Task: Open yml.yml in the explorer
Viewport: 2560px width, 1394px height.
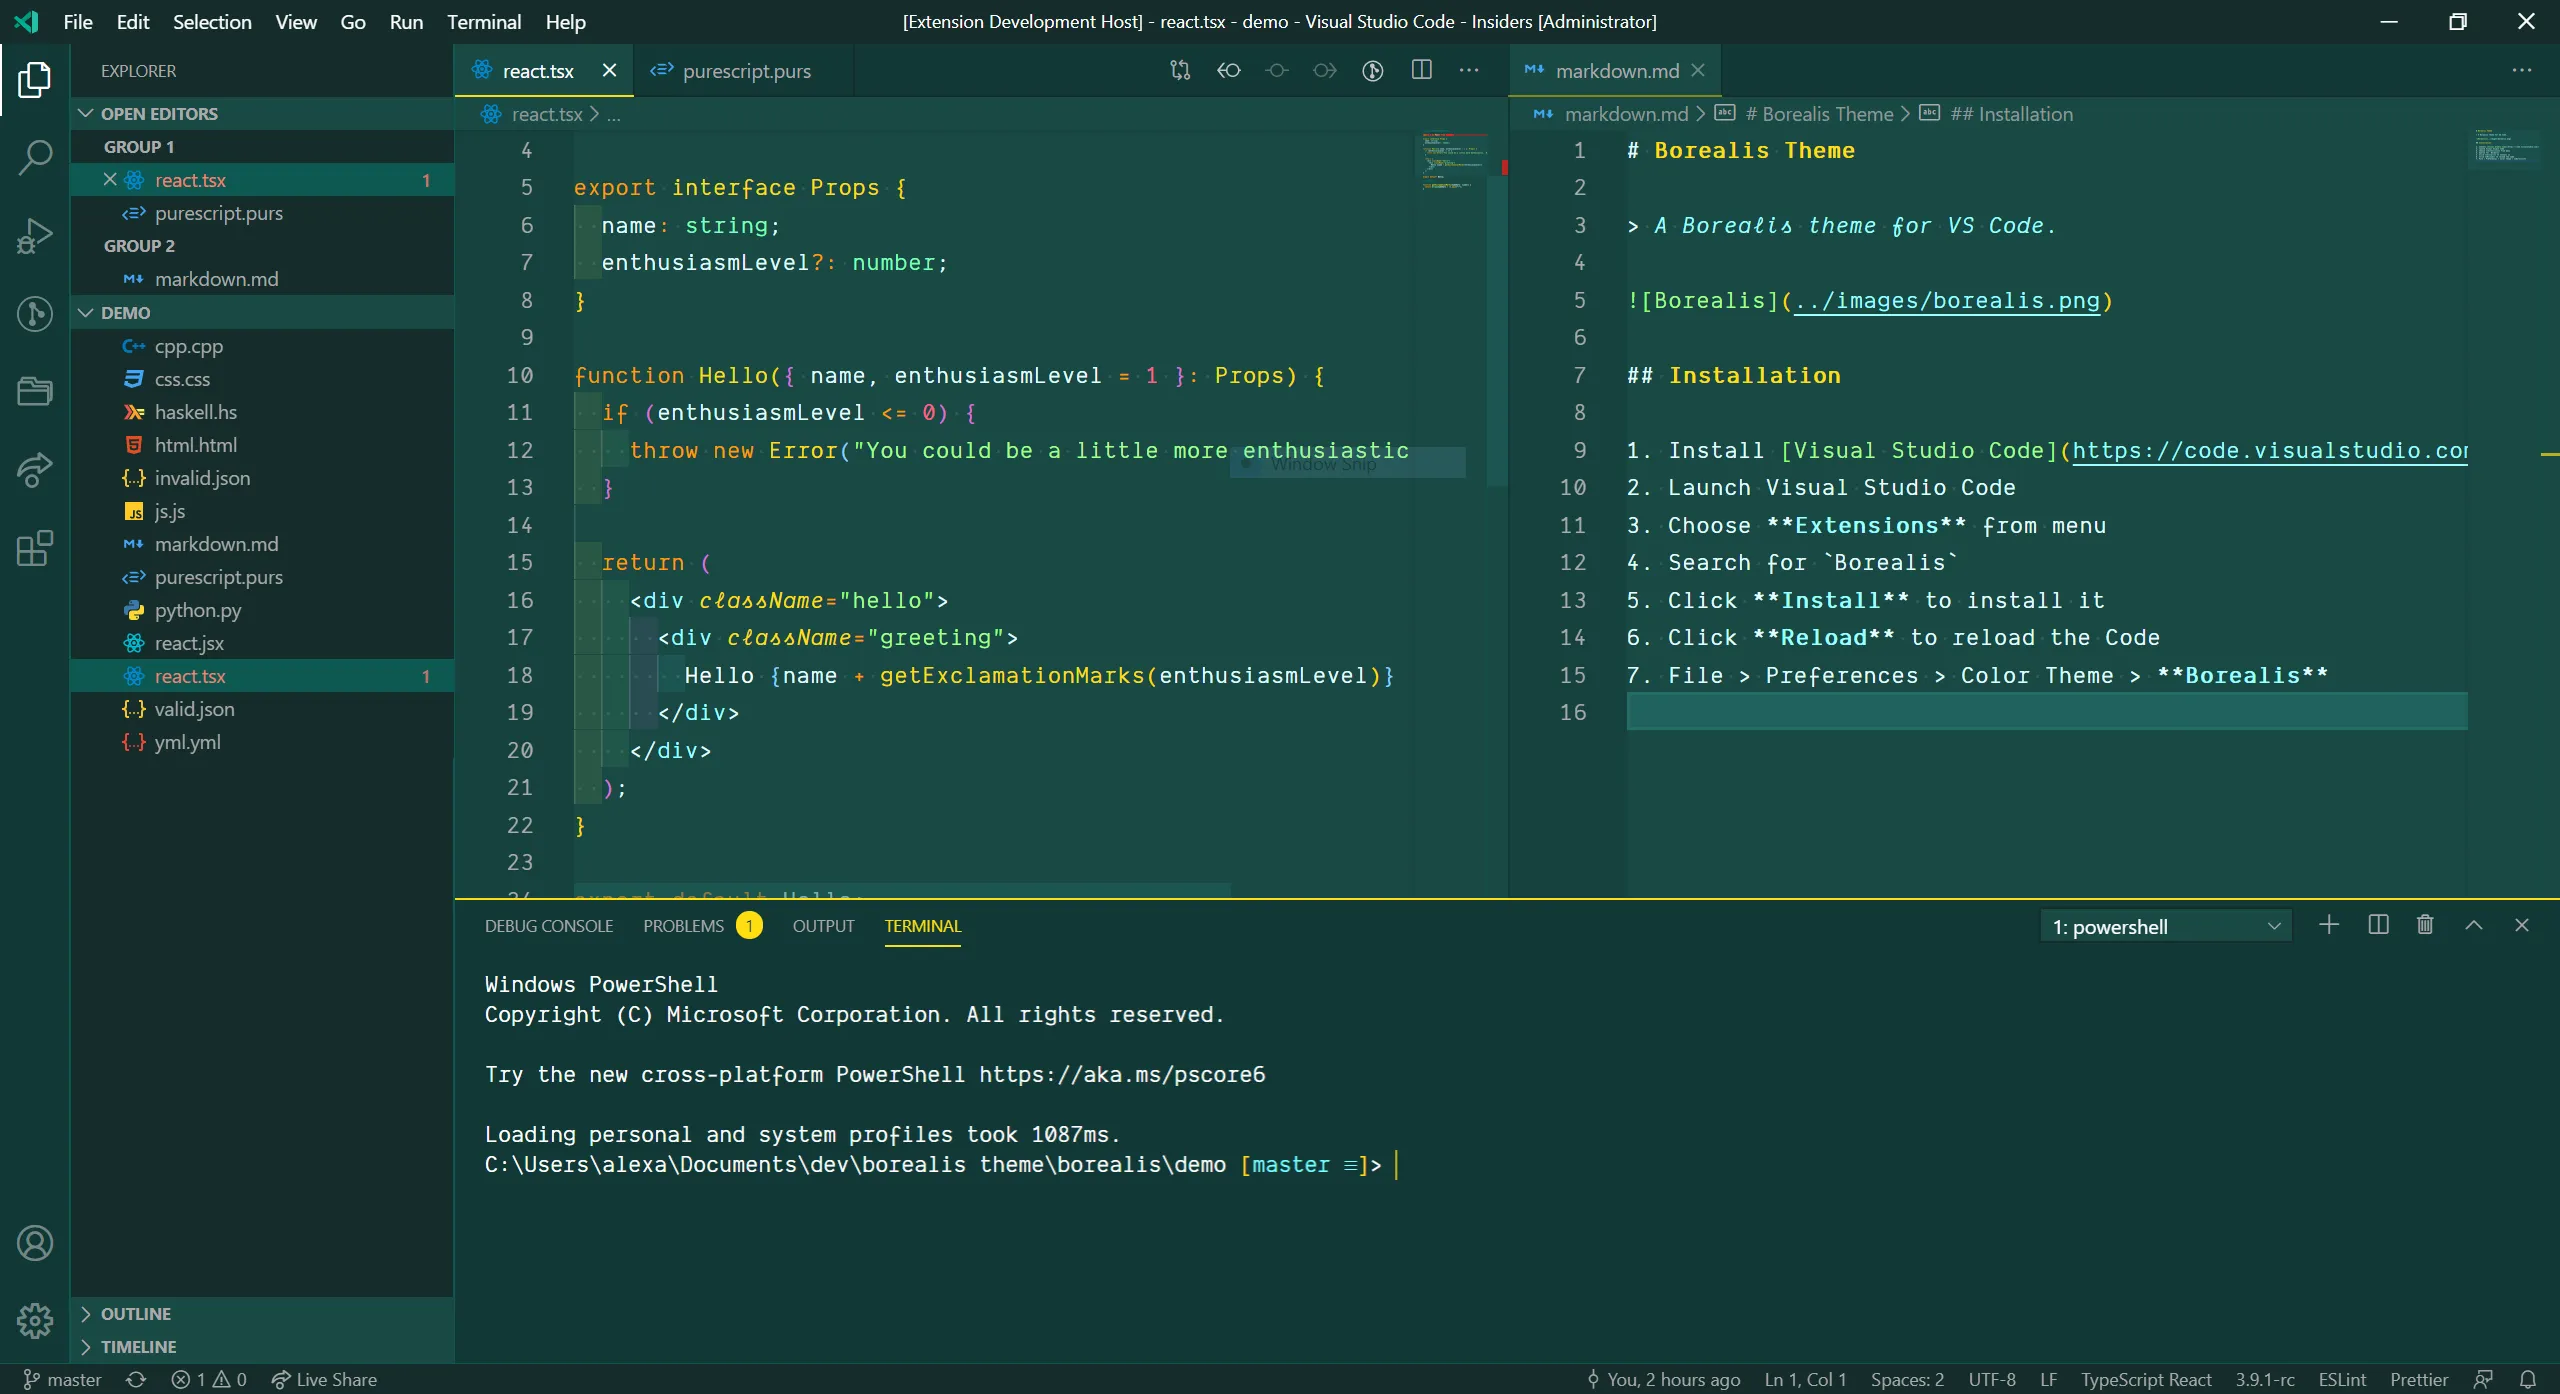Action: [x=262, y=742]
